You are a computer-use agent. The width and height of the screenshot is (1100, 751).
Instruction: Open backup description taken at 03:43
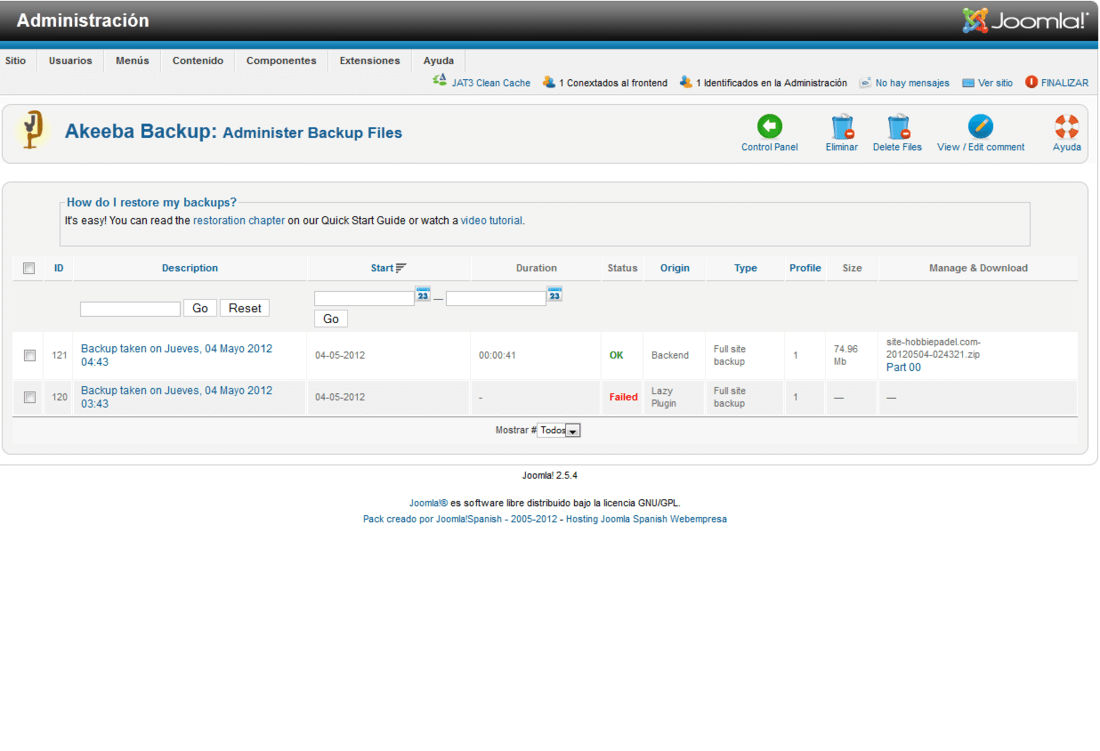(177, 397)
